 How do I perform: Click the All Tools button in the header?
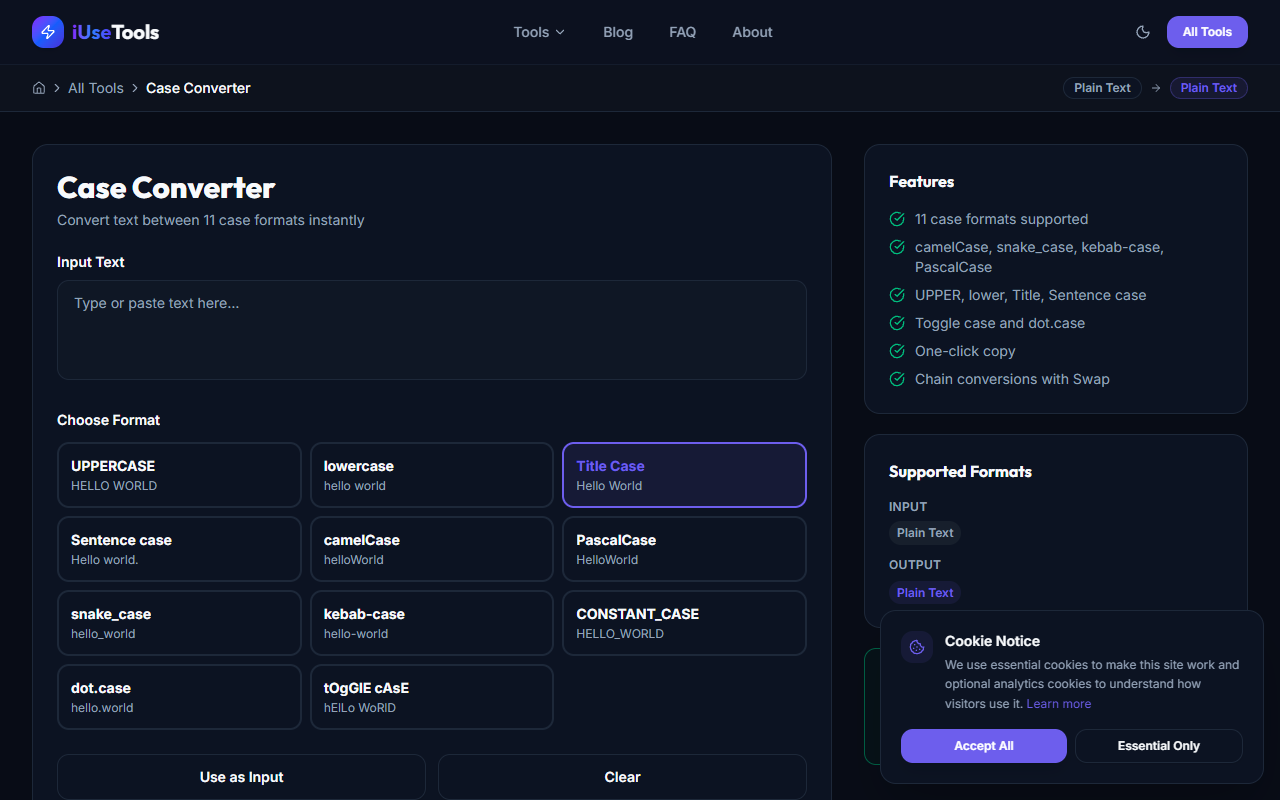coord(1206,31)
